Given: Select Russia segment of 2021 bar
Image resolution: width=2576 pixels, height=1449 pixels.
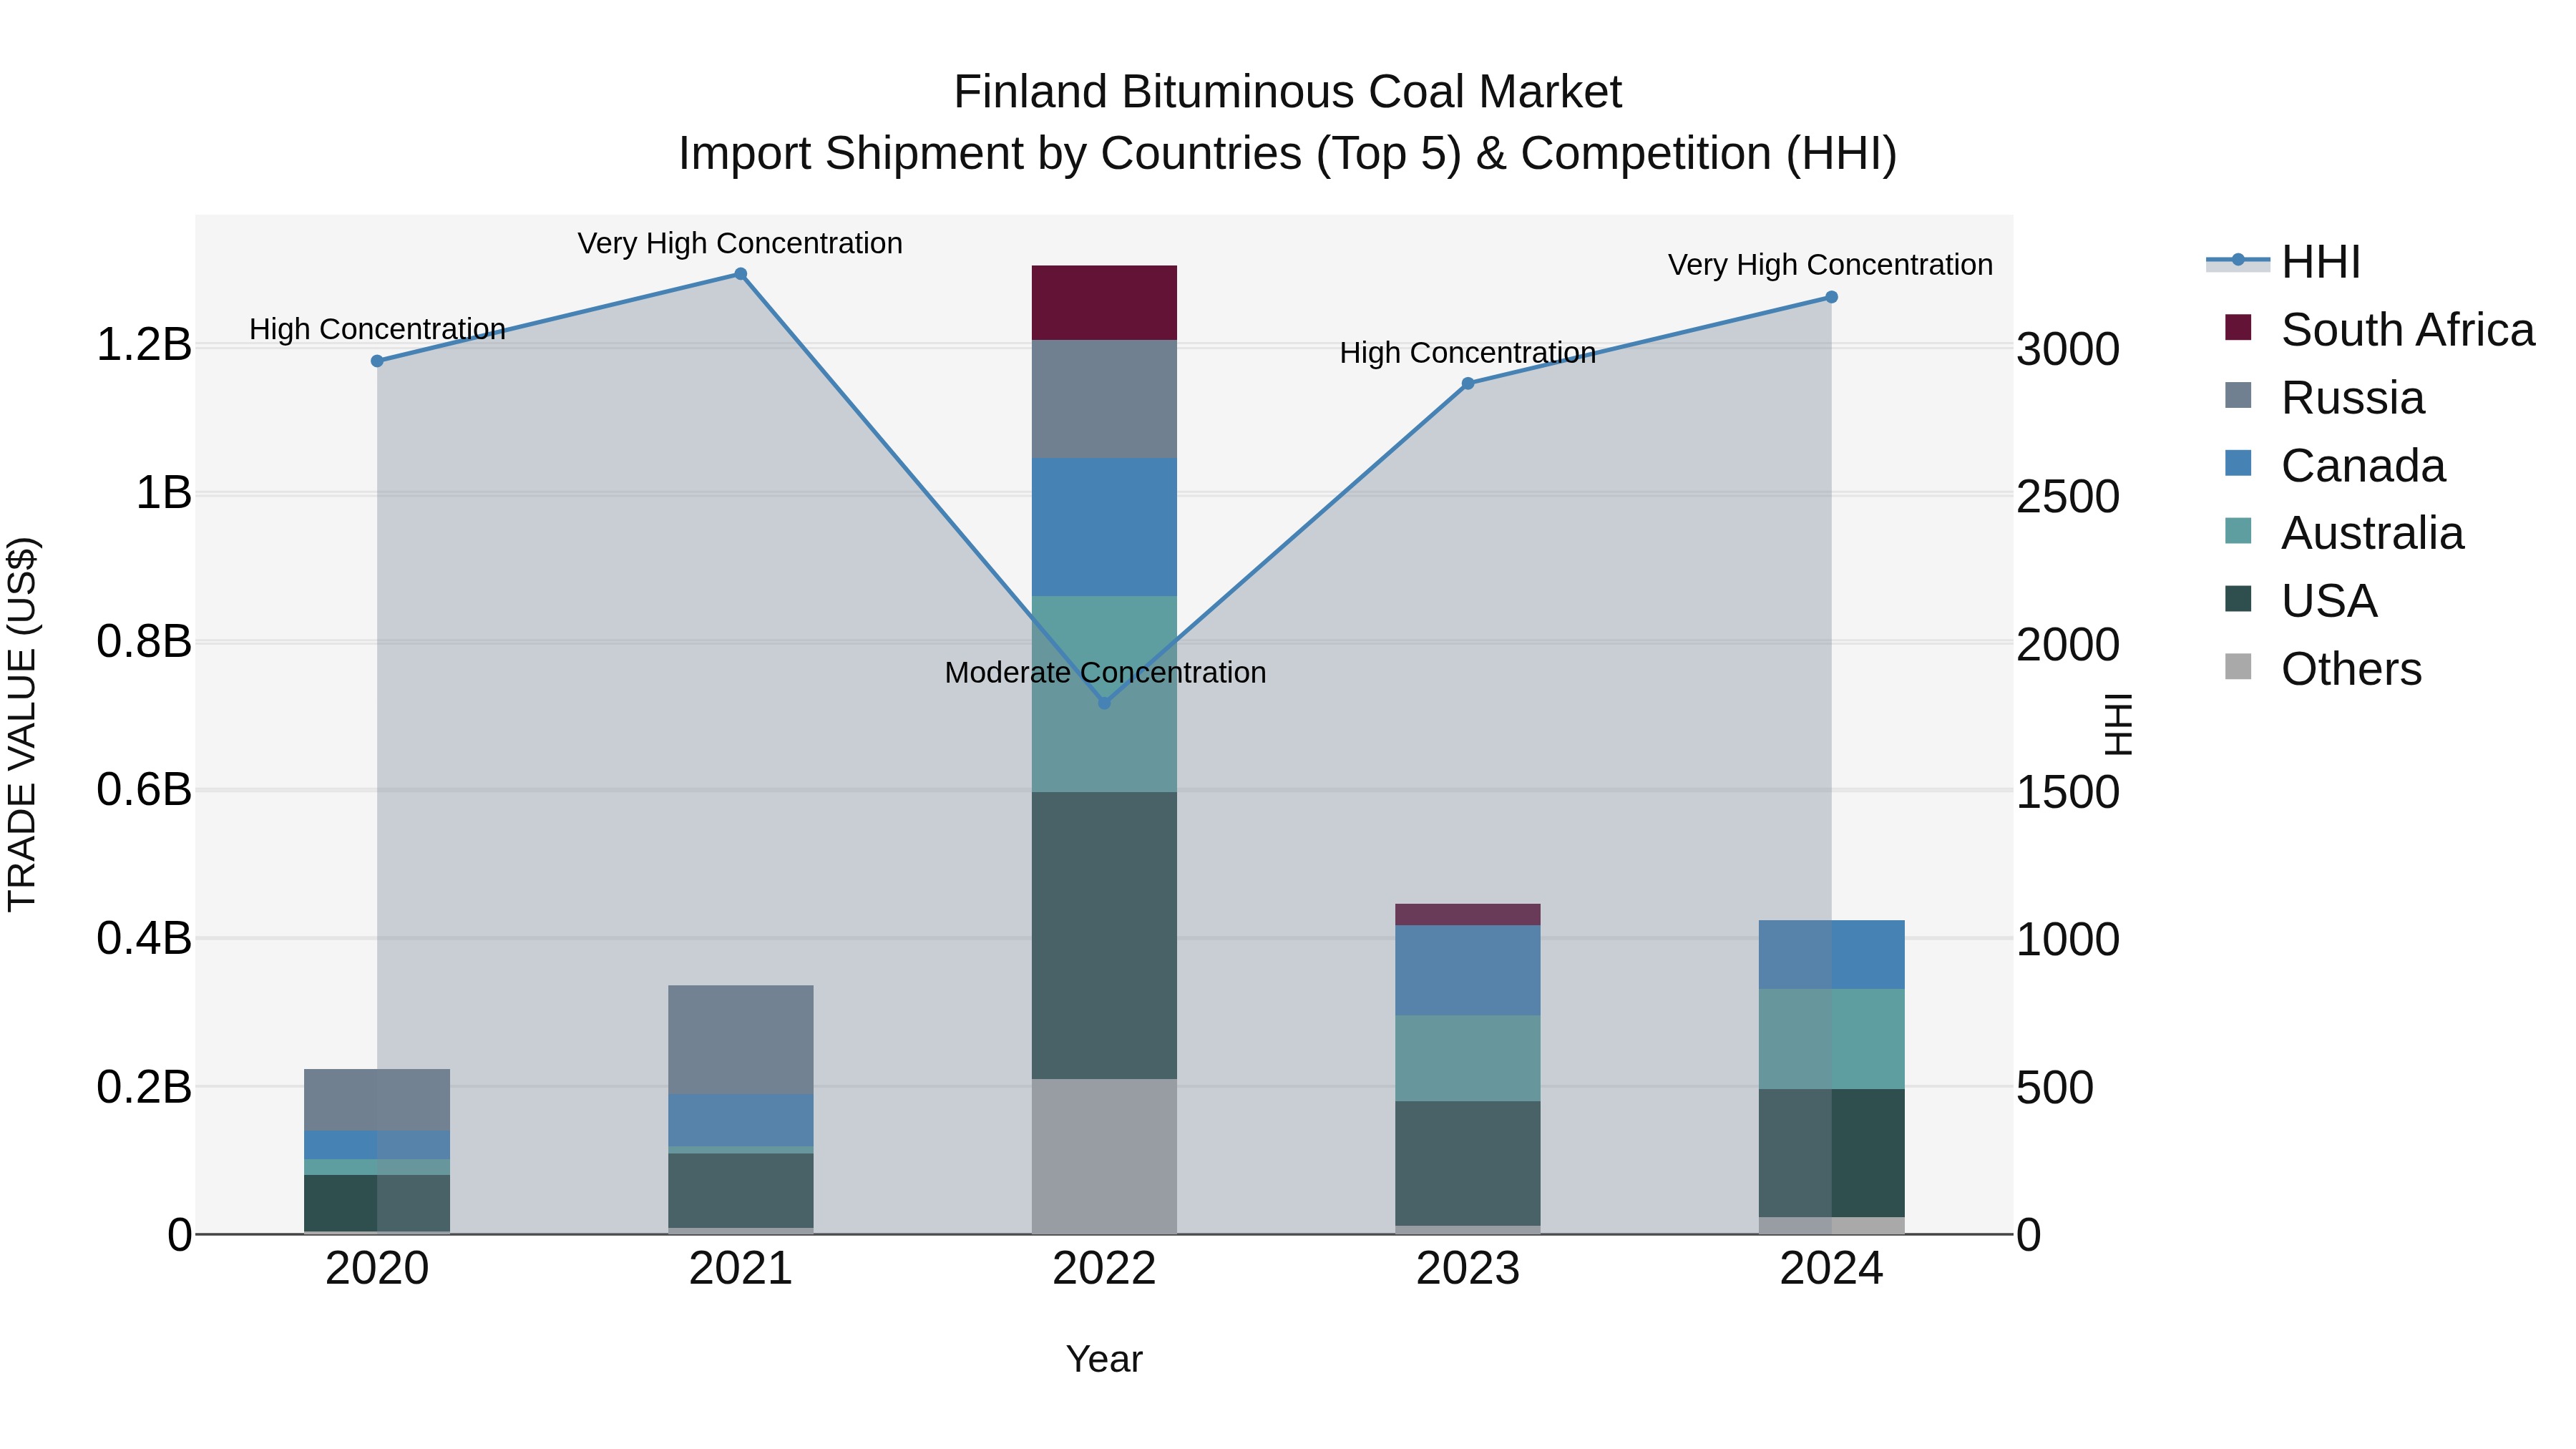Looking at the screenshot, I should 741,1039.
